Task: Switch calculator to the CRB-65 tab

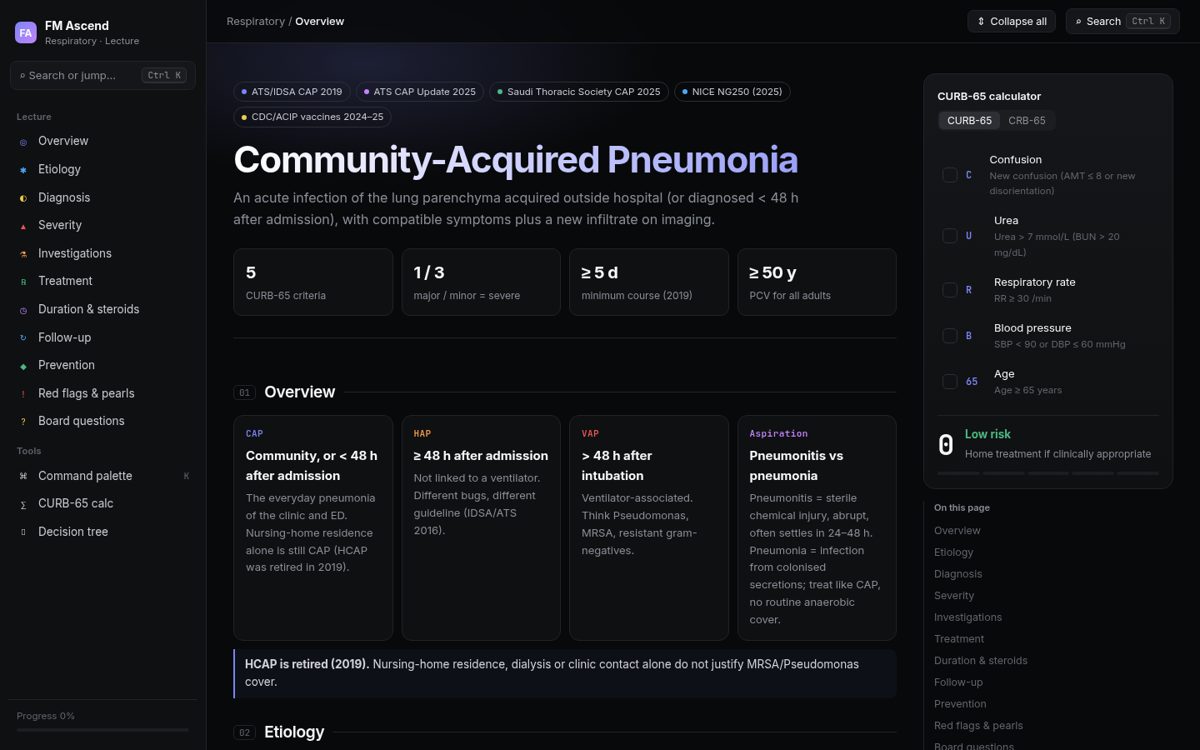Action: tap(1027, 121)
